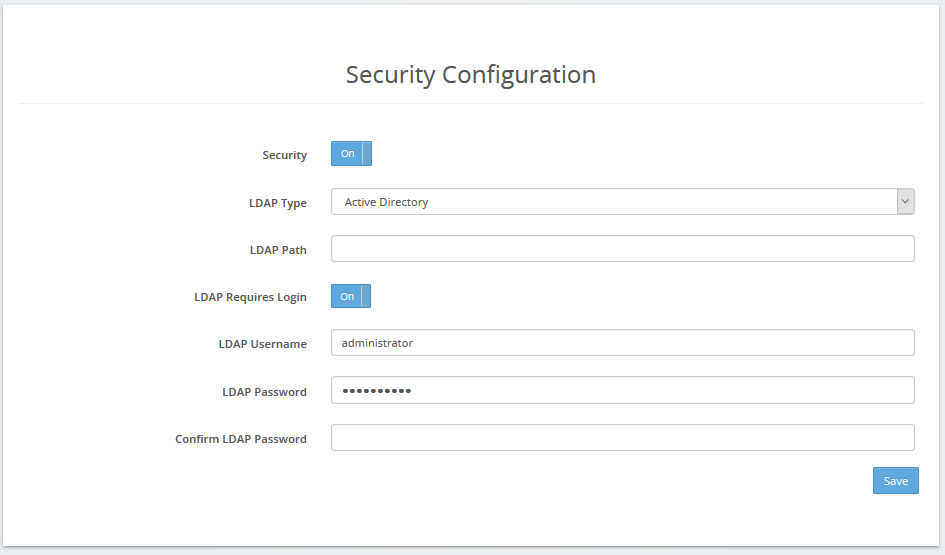Click the LDAP Password label
The image size is (945, 555).
tap(265, 392)
